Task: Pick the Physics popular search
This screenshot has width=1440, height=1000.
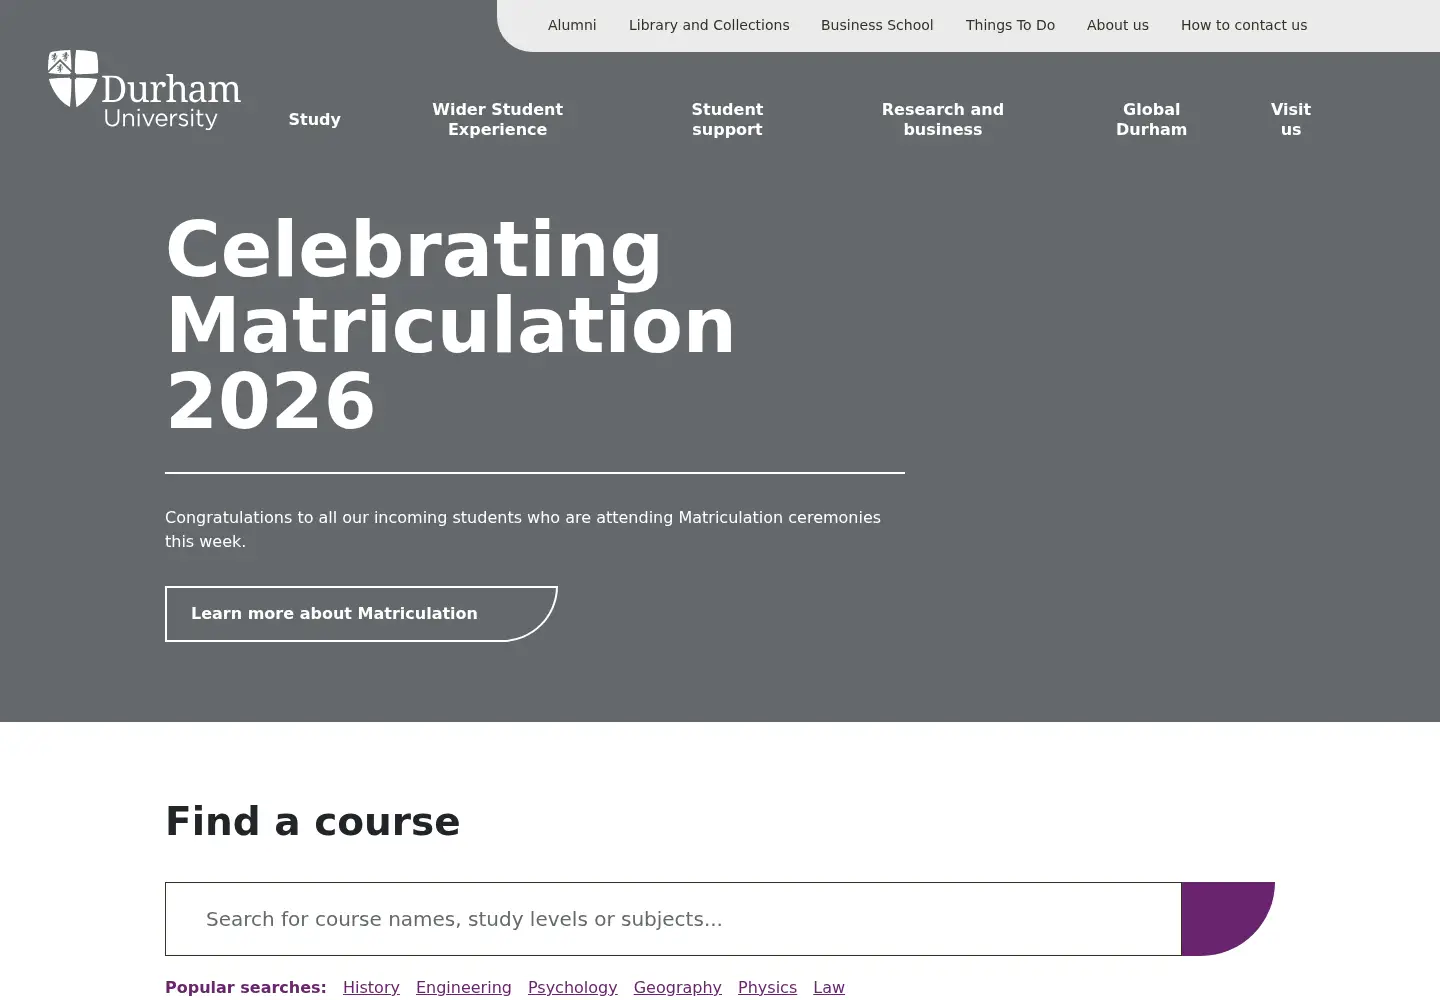Action: [x=768, y=987]
